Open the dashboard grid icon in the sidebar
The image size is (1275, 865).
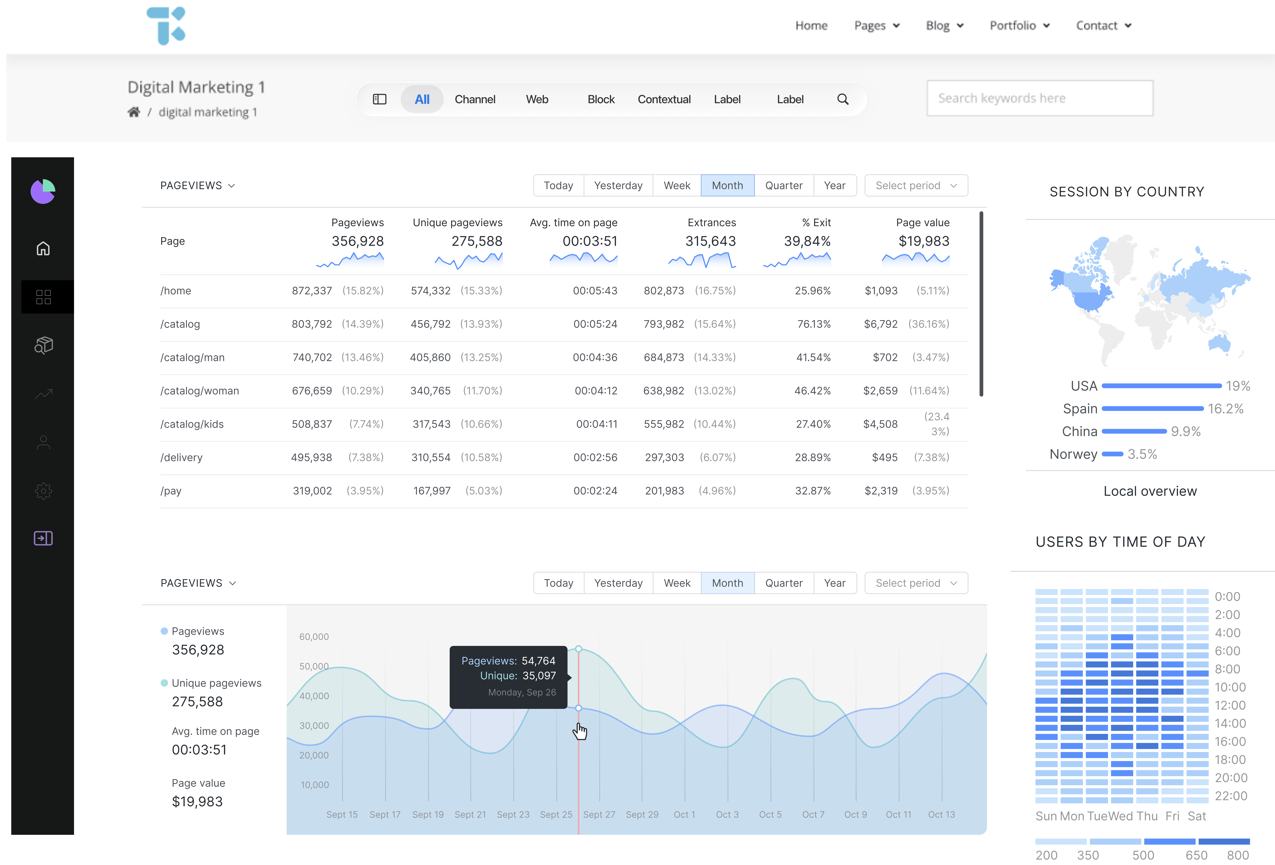pos(43,297)
